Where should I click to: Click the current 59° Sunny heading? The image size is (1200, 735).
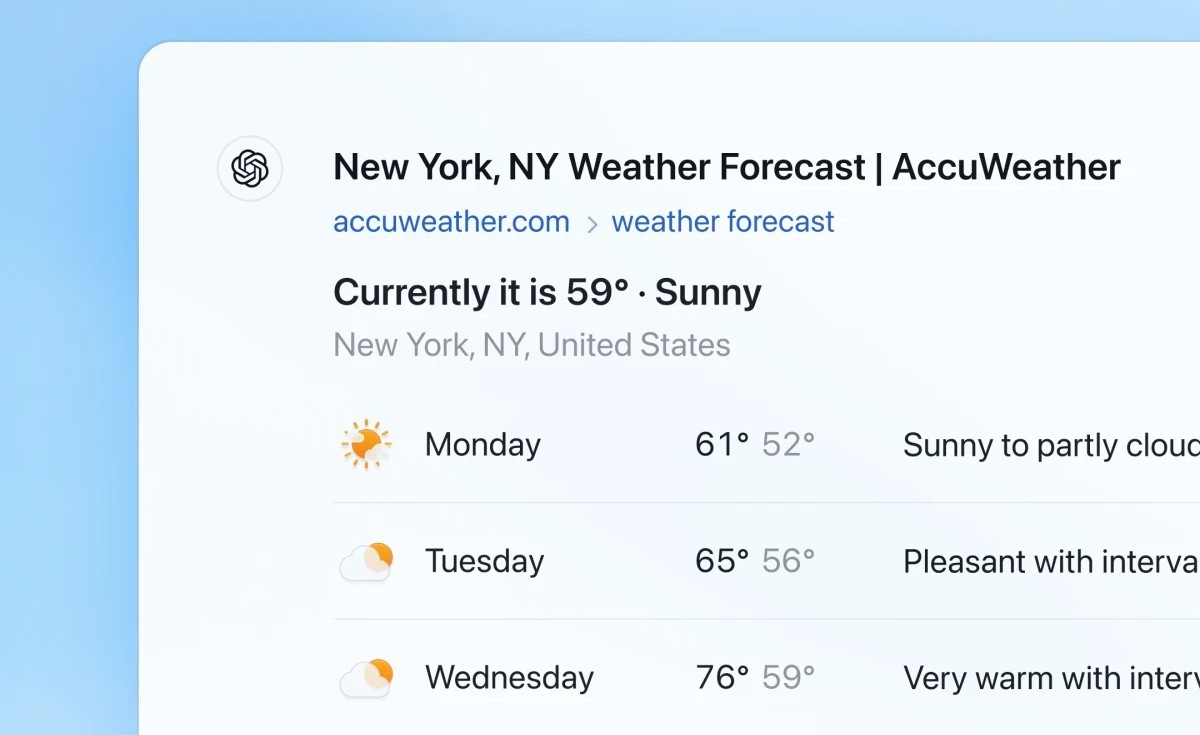(x=547, y=293)
